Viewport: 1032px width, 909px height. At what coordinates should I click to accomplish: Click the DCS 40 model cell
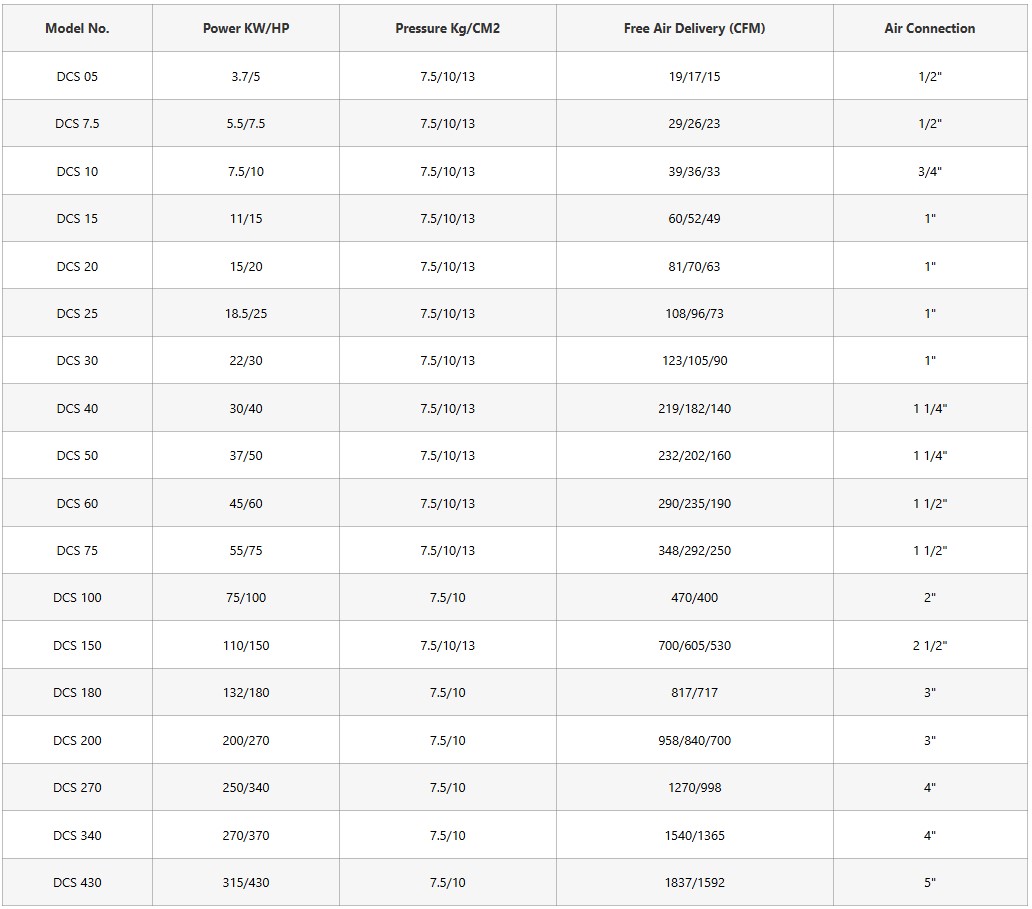pos(77,408)
